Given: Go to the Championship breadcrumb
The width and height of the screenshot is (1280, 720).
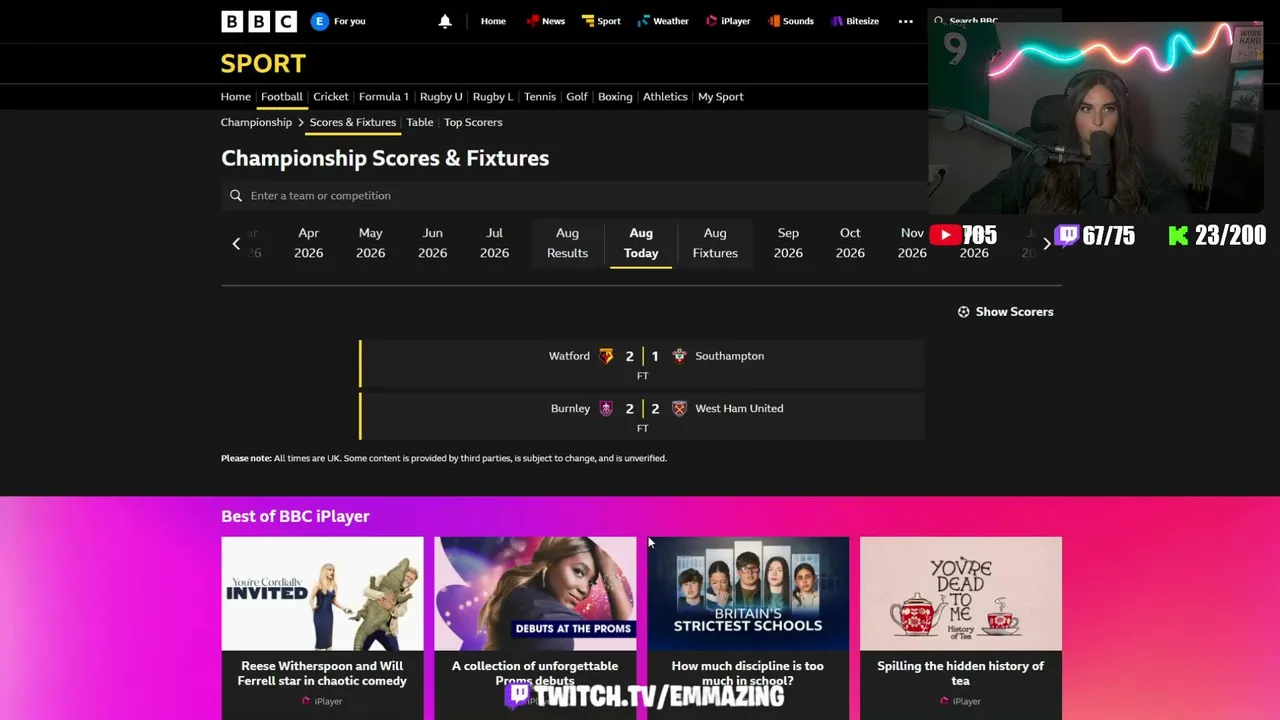Looking at the screenshot, I should pyautogui.click(x=256, y=122).
